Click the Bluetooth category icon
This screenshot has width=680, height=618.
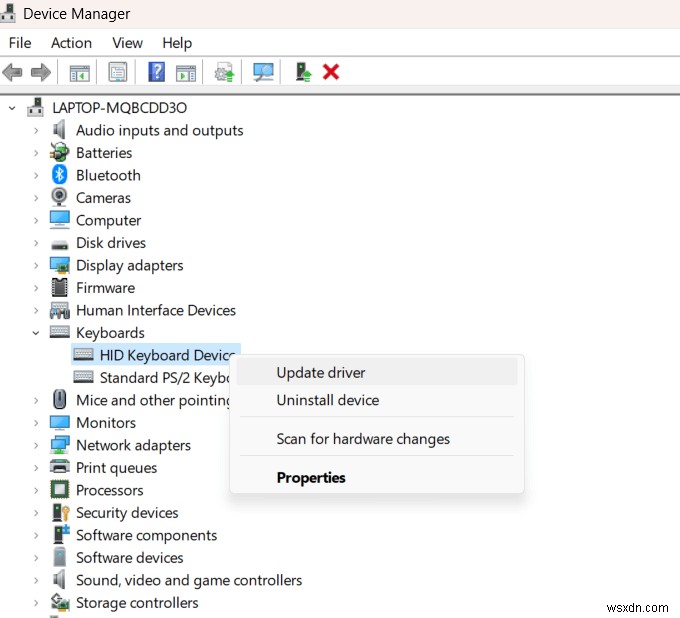pos(59,175)
